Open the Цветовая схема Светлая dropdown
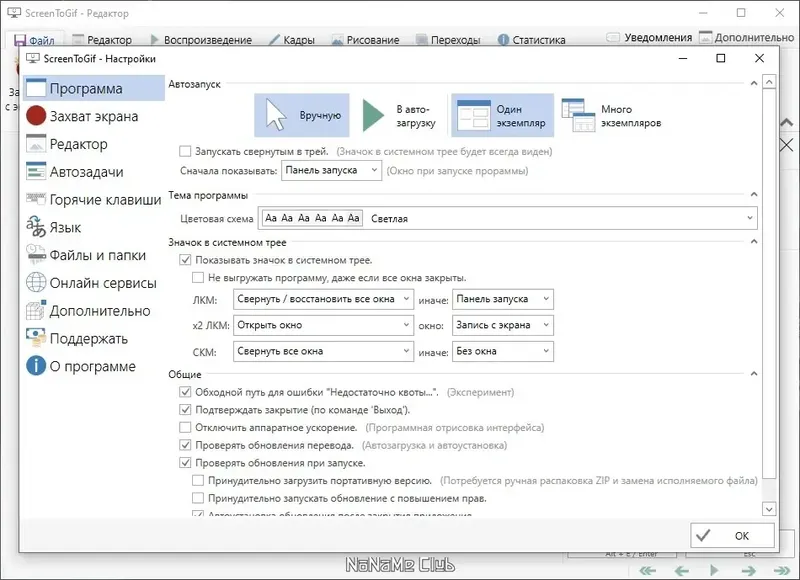This screenshot has height=580, width=800. pos(508,218)
